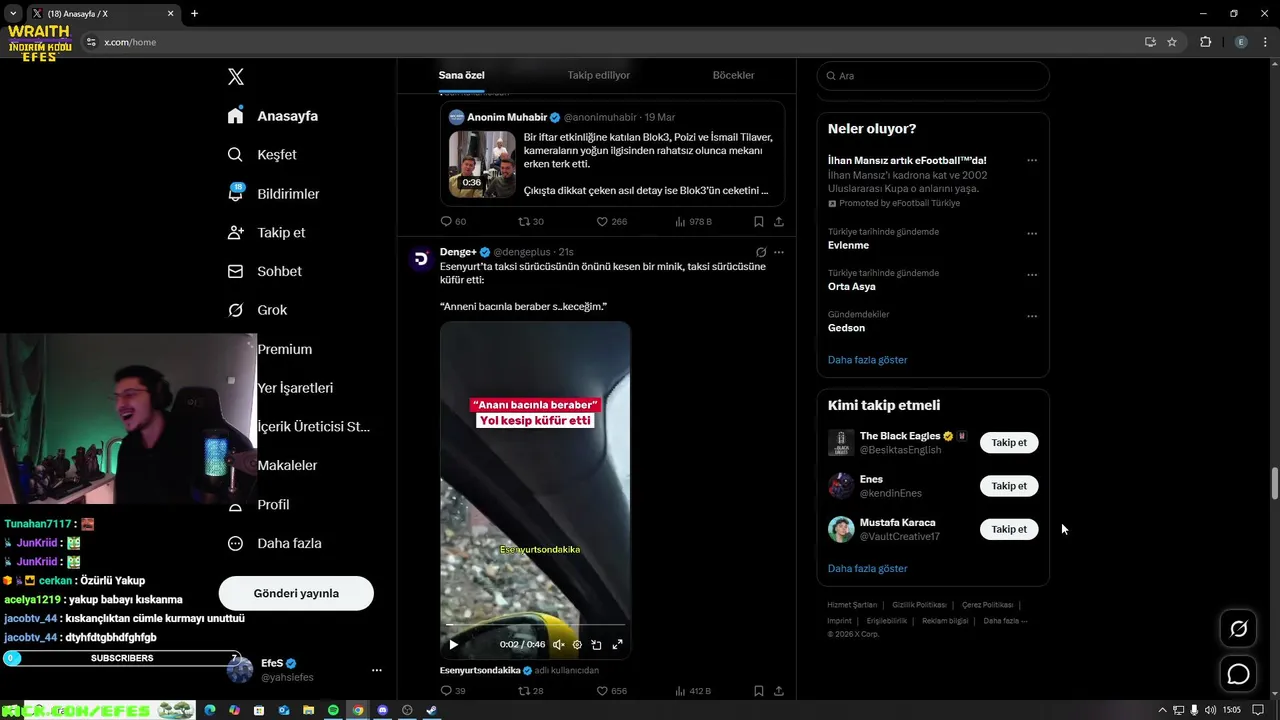Viewport: 1280px width, 720px height.
Task: Open Grok from sidebar
Action: [257, 310]
